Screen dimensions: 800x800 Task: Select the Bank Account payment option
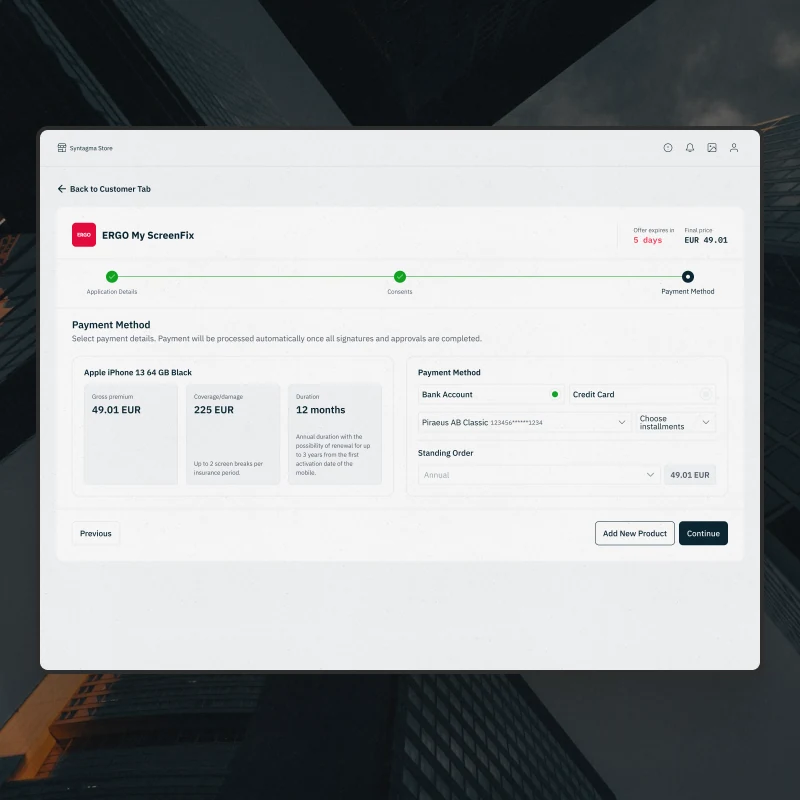491,394
